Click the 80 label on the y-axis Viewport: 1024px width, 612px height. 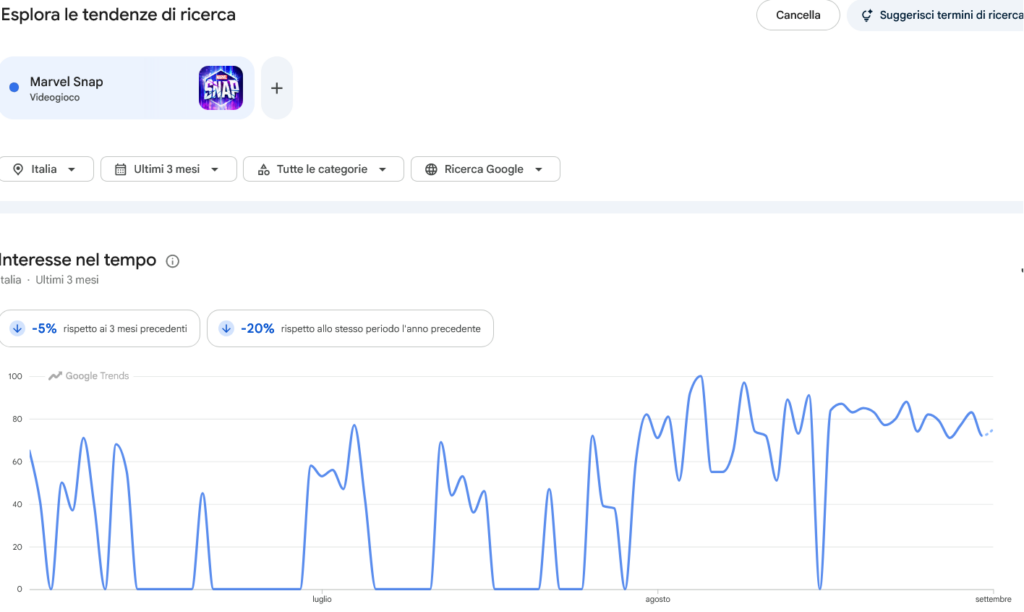(17, 419)
